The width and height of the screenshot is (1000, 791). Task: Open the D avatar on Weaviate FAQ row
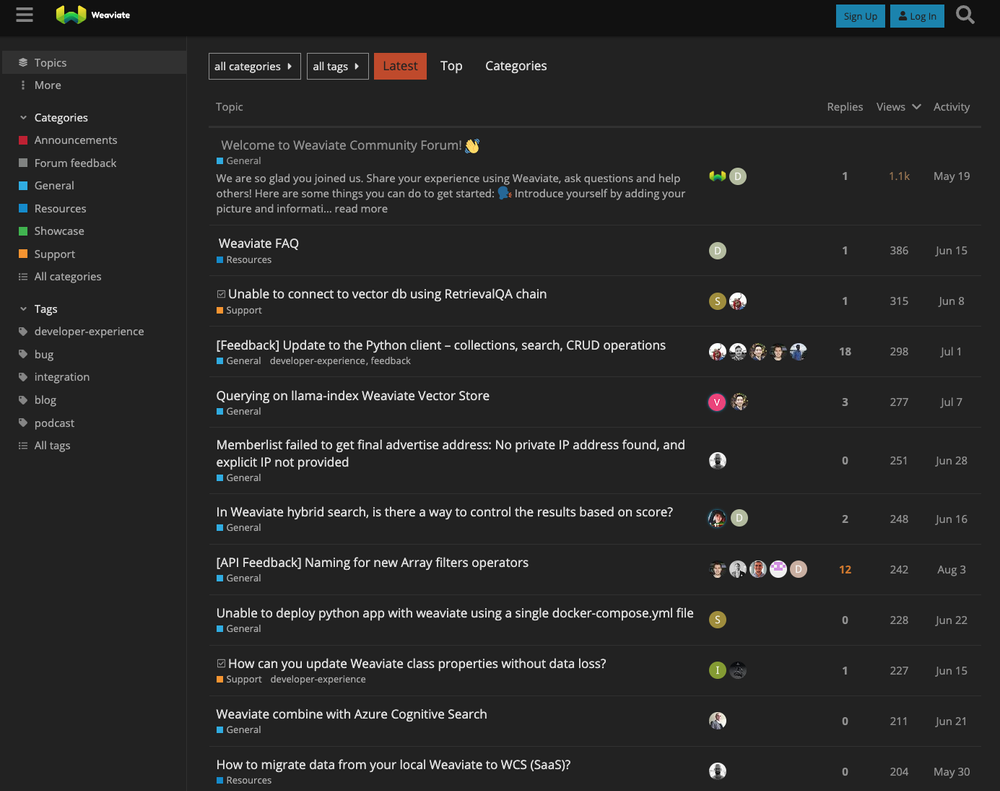coord(717,251)
